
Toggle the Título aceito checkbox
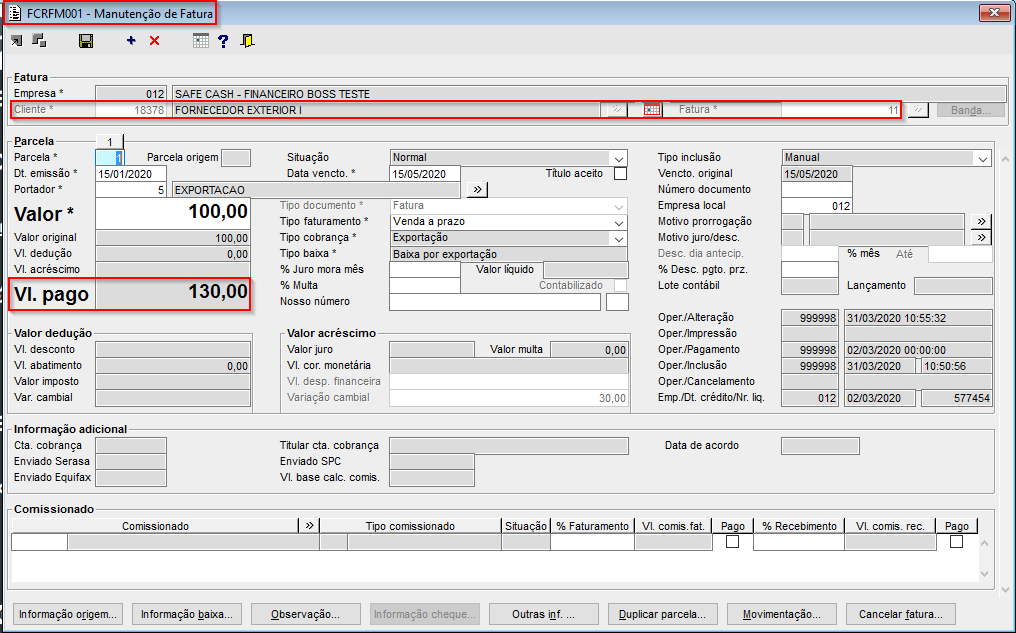coord(620,174)
